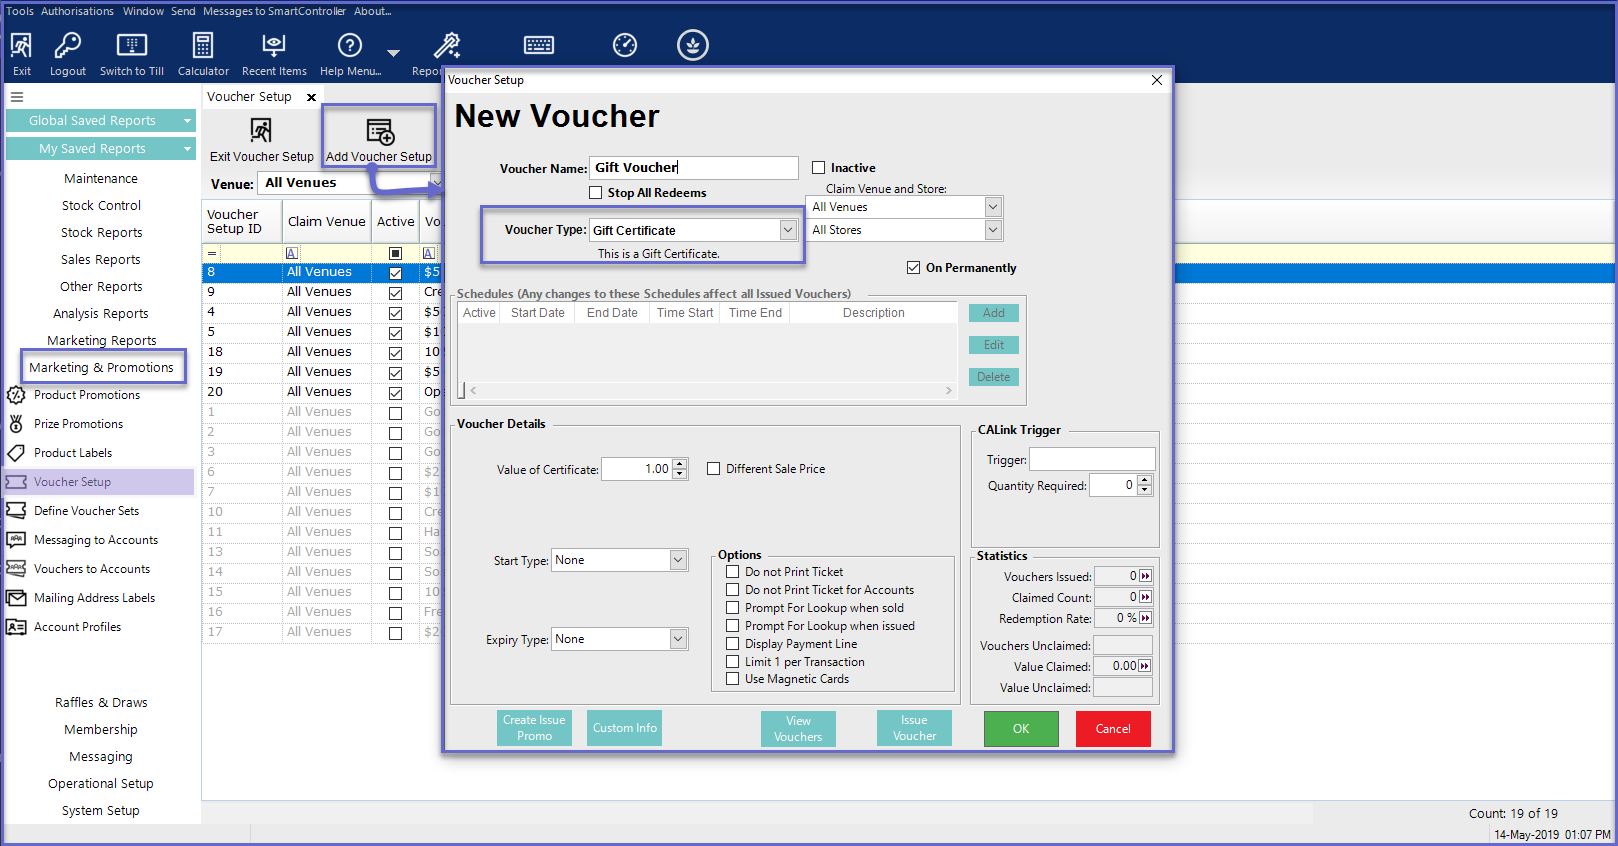
Task: Open the Calculator tool
Action: pos(203,46)
